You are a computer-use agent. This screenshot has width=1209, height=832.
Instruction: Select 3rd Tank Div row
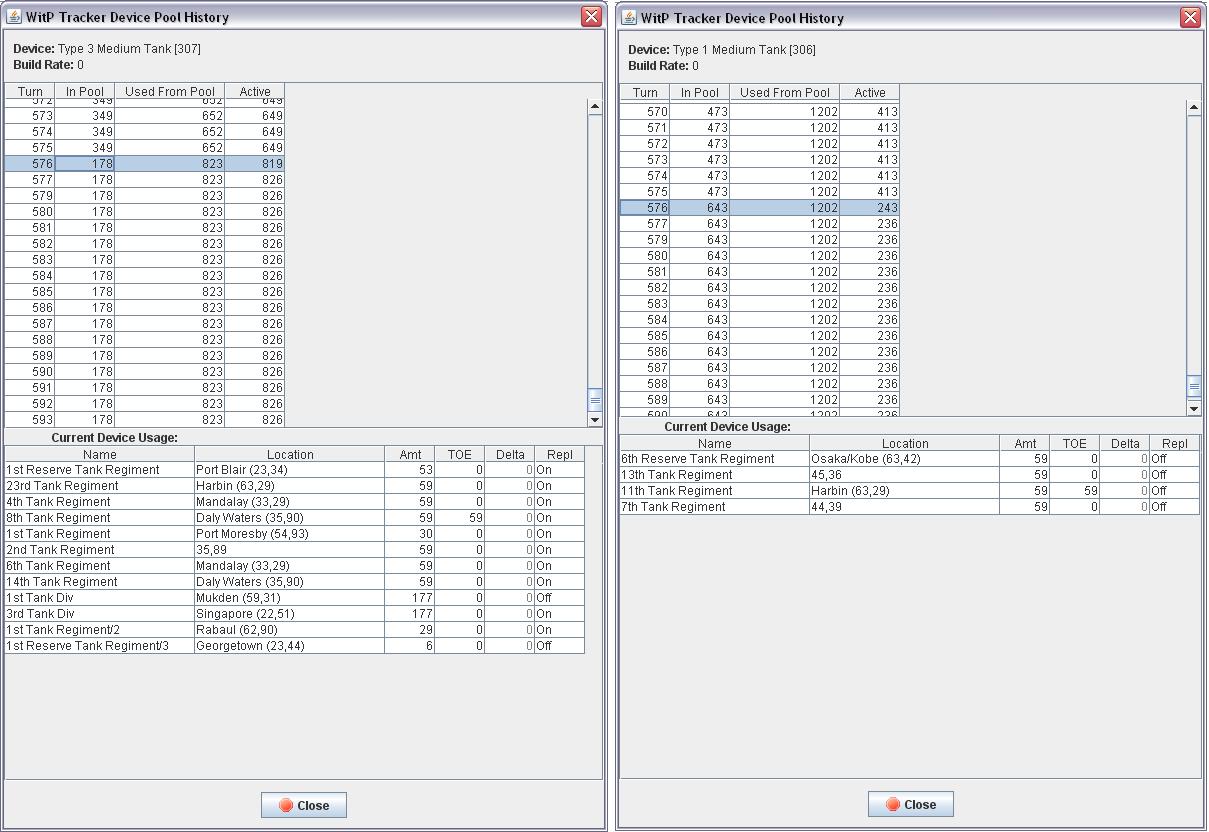coord(295,614)
